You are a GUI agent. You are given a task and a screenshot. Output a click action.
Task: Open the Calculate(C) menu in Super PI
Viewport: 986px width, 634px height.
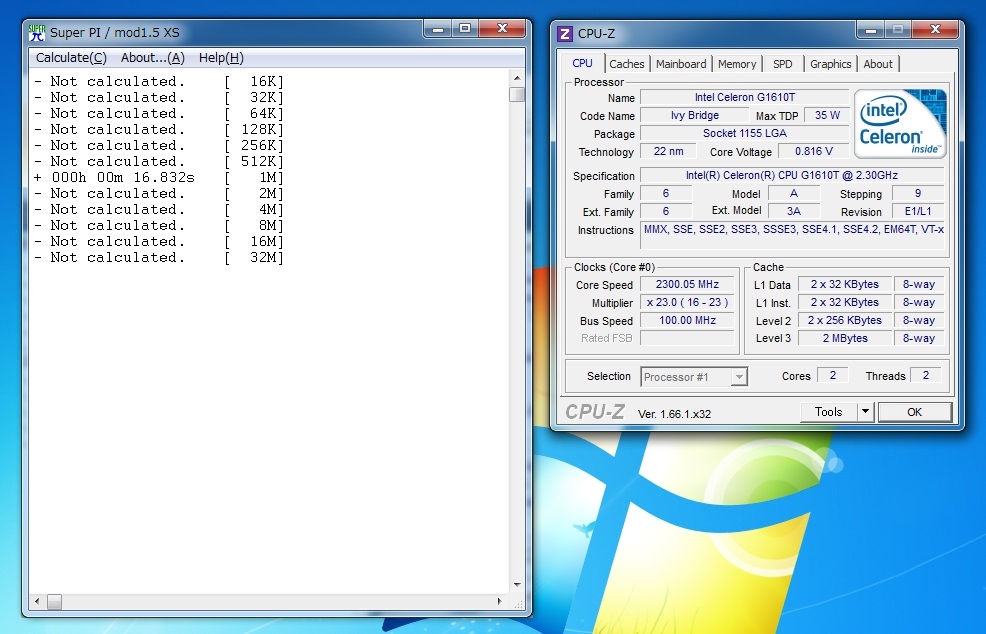(x=71, y=58)
